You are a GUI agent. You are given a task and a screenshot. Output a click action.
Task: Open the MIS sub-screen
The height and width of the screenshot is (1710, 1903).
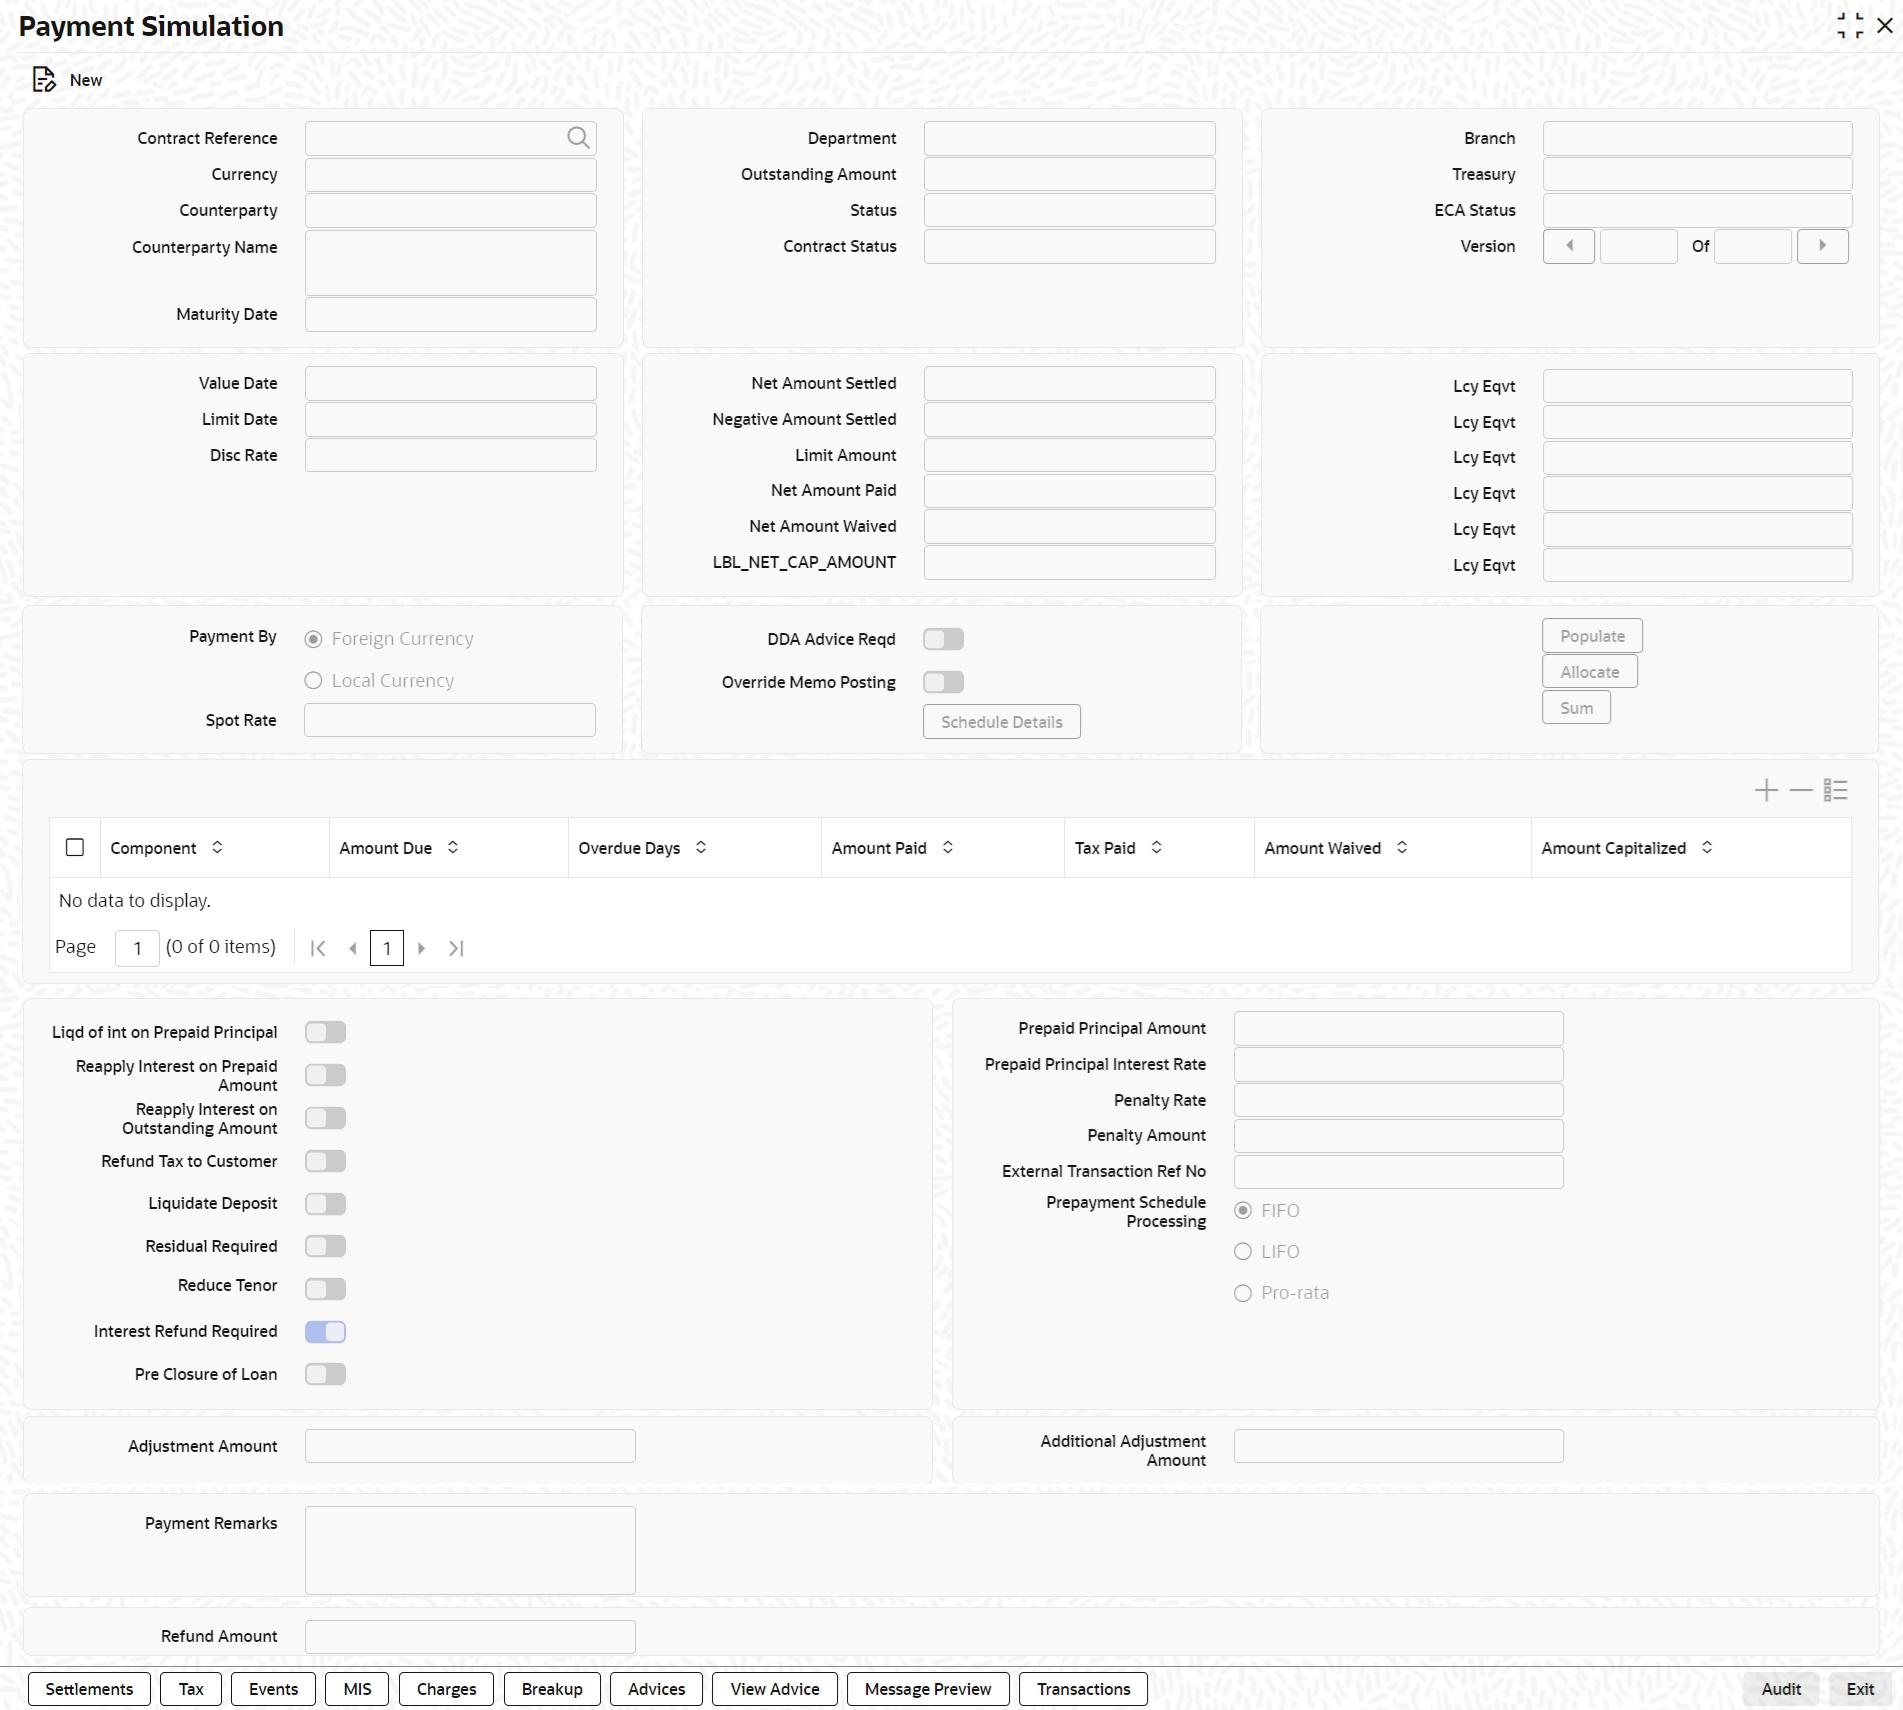pos(357,1689)
